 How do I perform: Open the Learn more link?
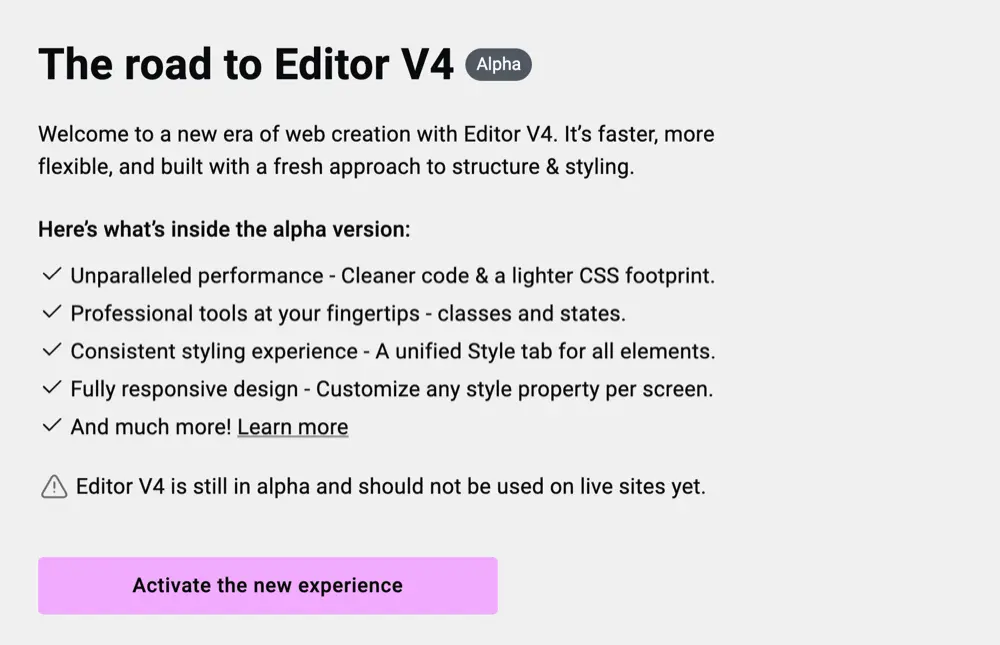point(293,426)
